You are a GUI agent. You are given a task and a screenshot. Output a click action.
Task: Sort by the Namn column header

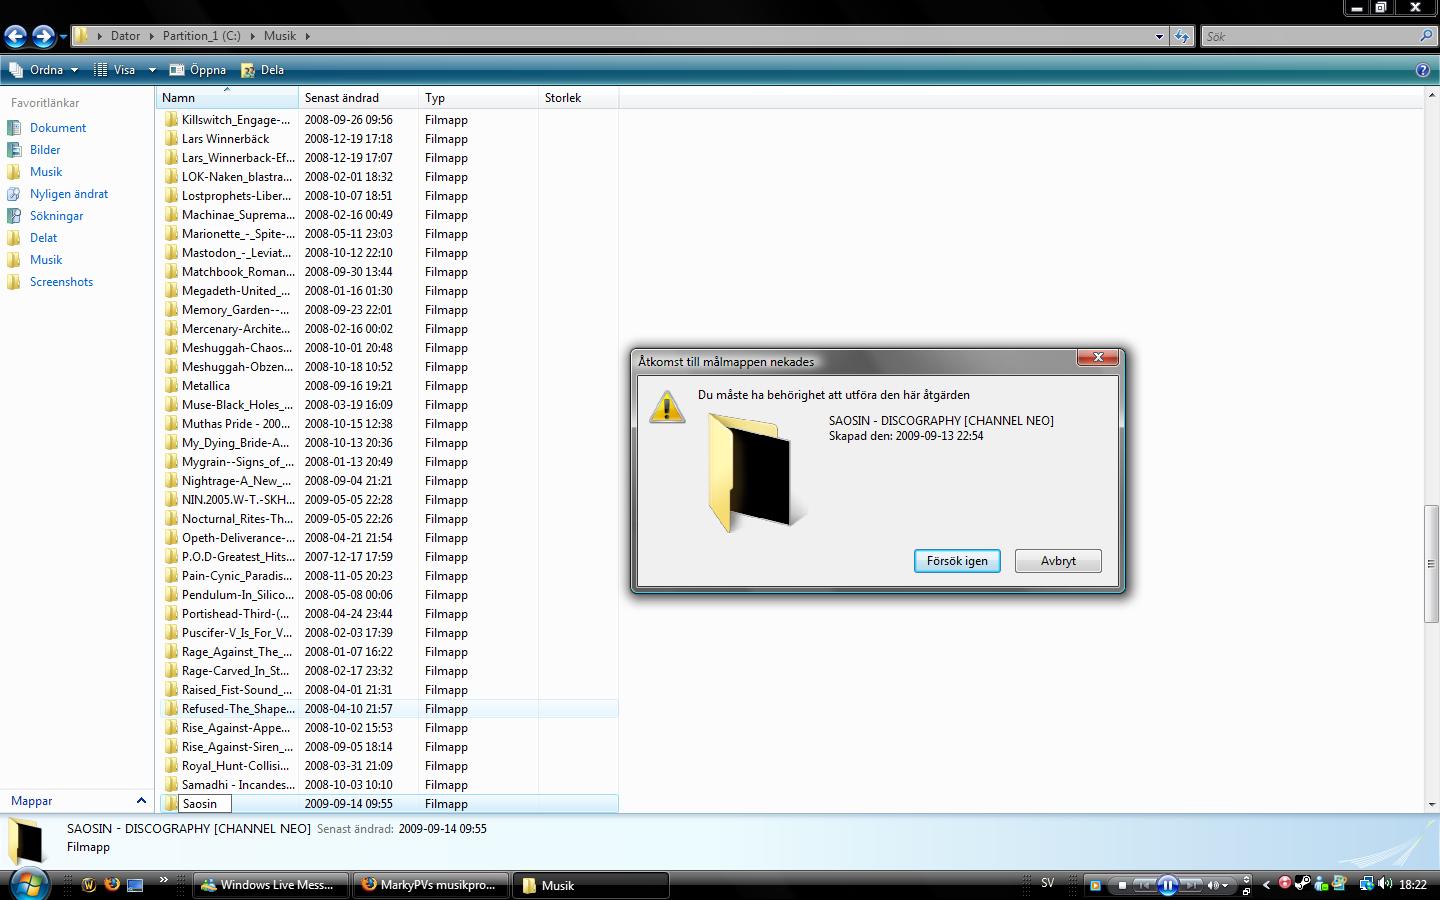(x=228, y=98)
